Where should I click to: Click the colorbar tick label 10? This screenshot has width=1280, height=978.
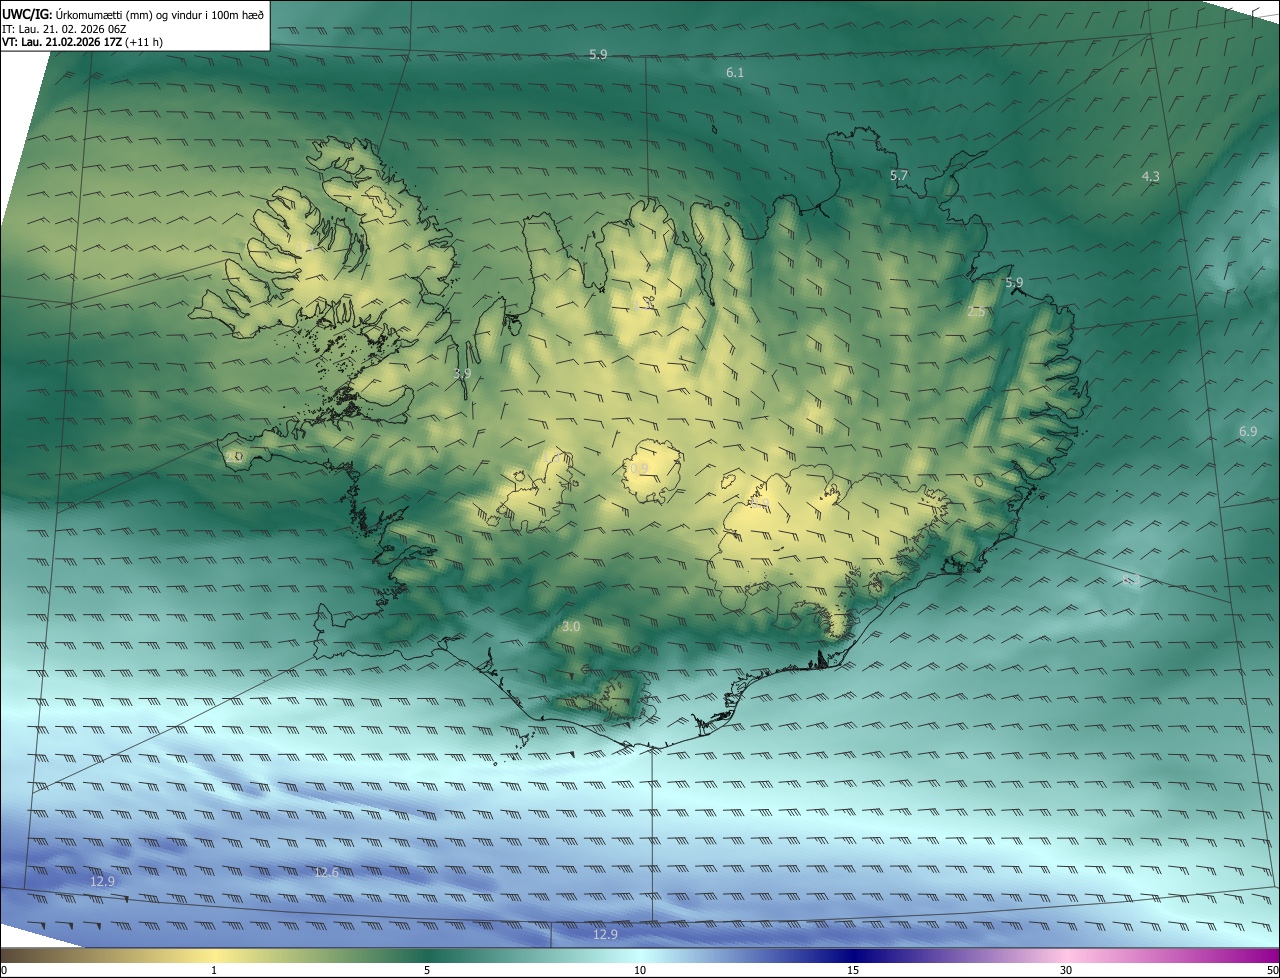(640, 970)
